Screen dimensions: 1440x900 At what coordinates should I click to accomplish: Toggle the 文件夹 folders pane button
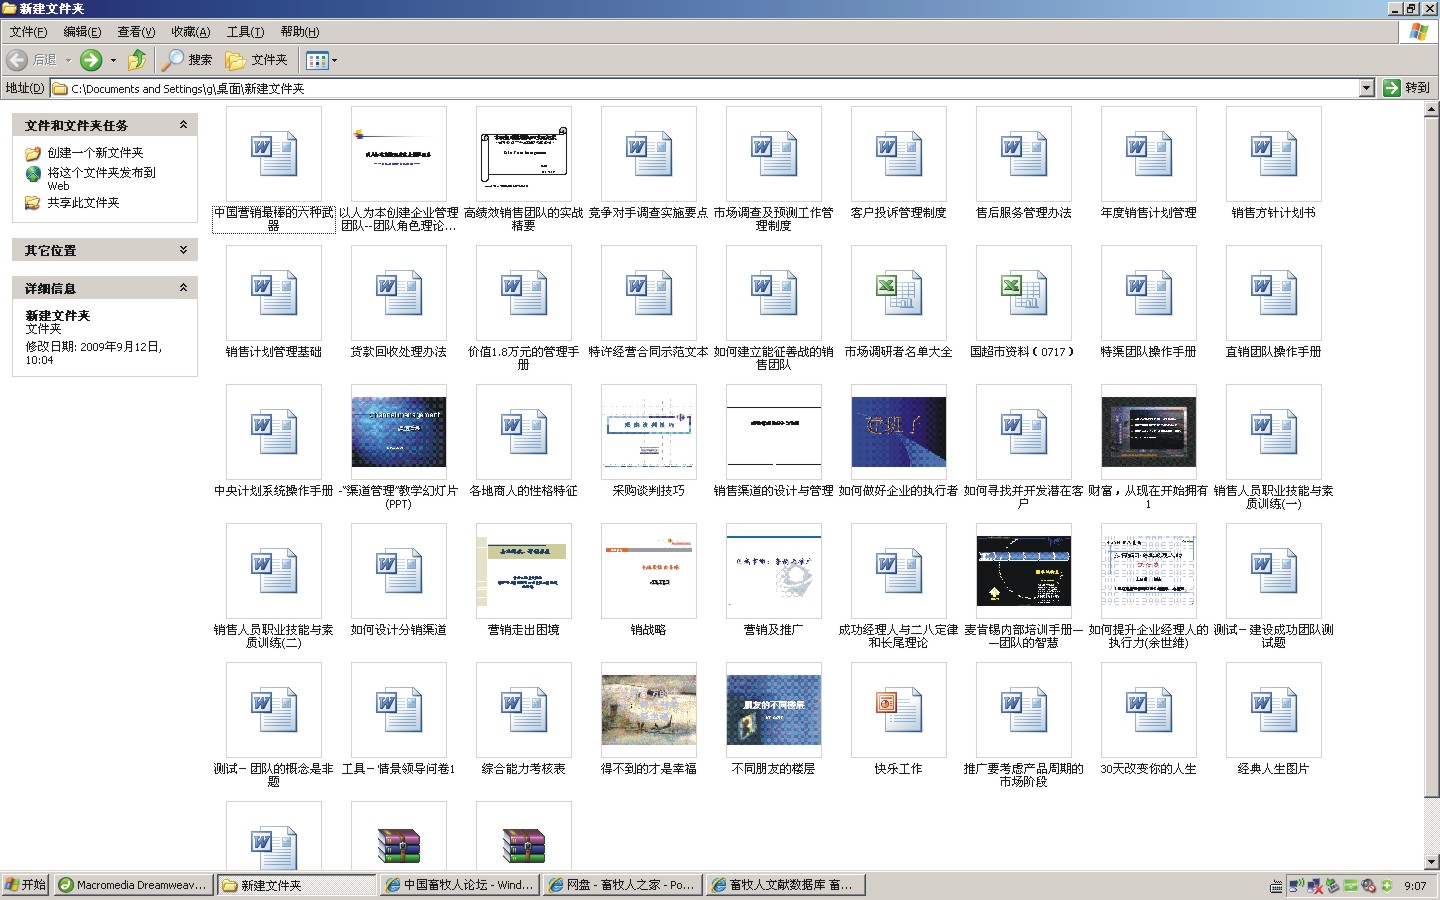click(257, 60)
